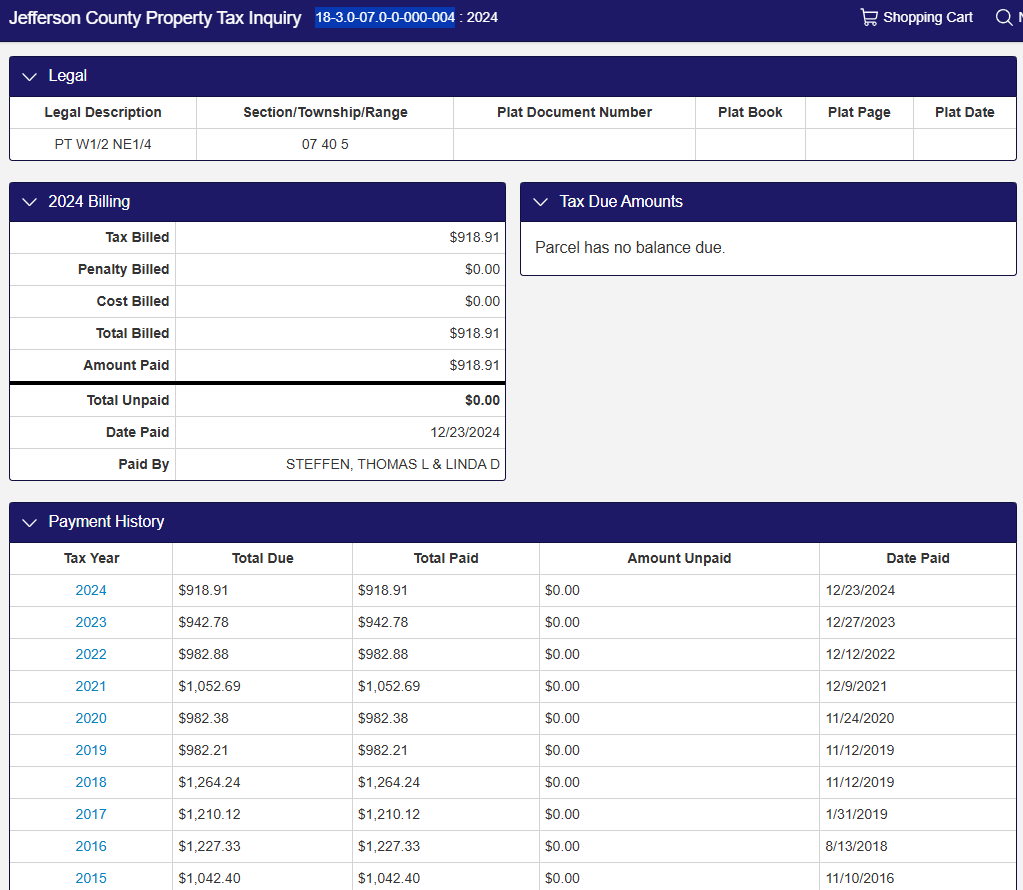Open tax year 2023 link
Viewport: 1023px width, 890px height.
pos(90,622)
